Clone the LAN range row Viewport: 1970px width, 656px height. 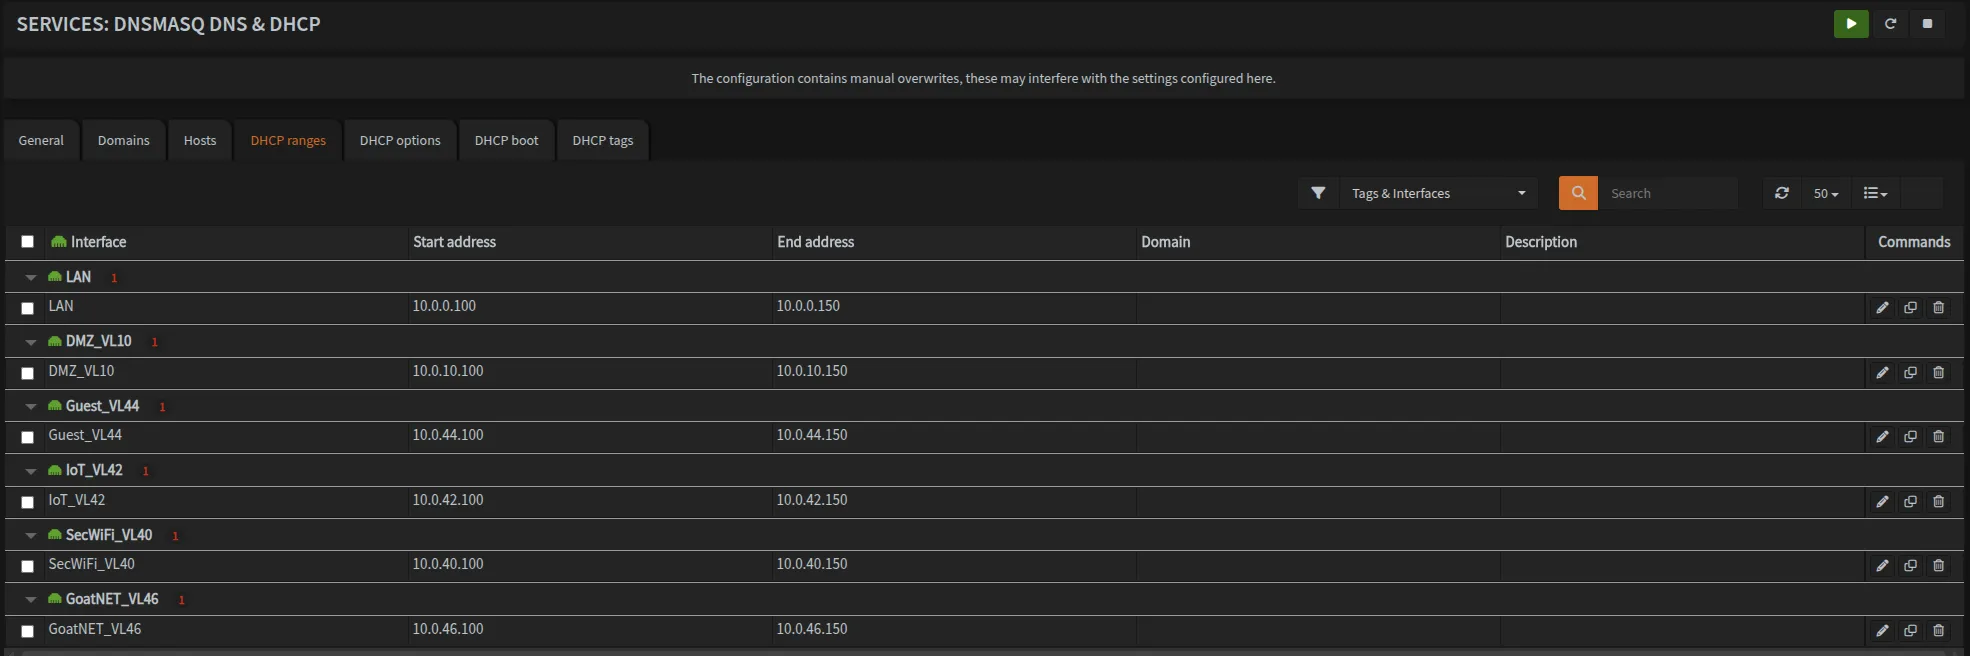click(x=1910, y=308)
